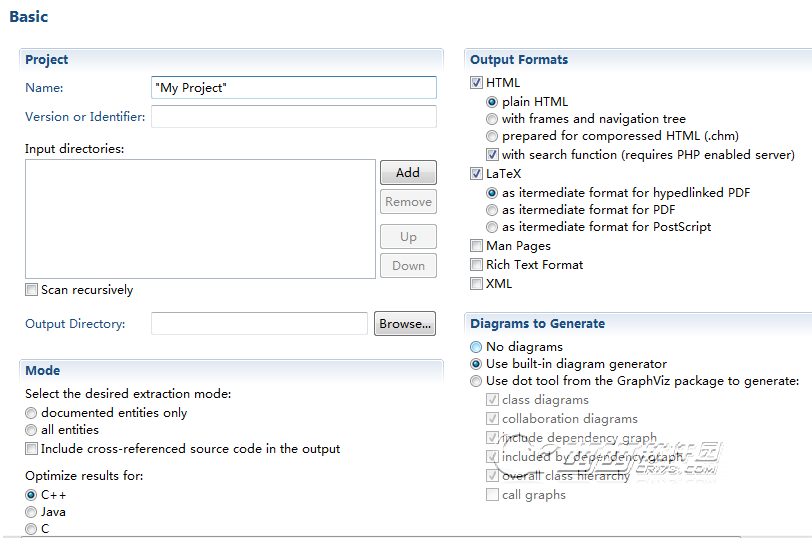Select 'with frames and navigation tree' option
The height and width of the screenshot is (538, 812).
[492, 119]
